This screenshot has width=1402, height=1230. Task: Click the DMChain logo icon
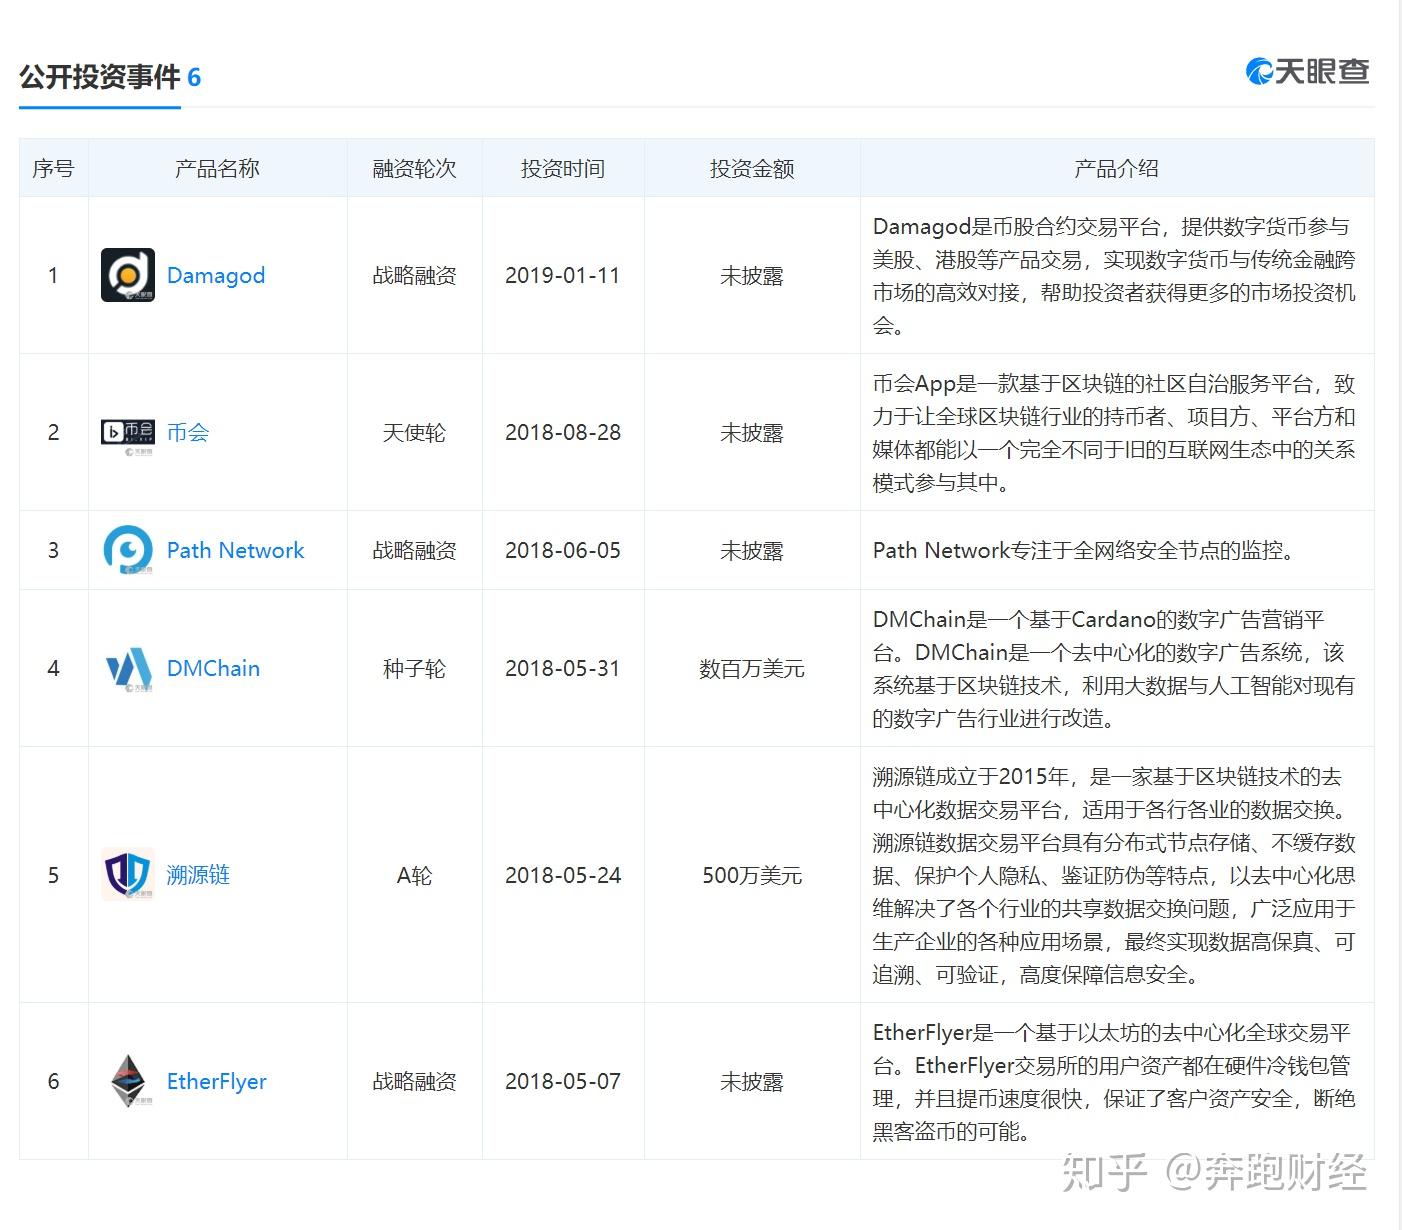pos(128,668)
